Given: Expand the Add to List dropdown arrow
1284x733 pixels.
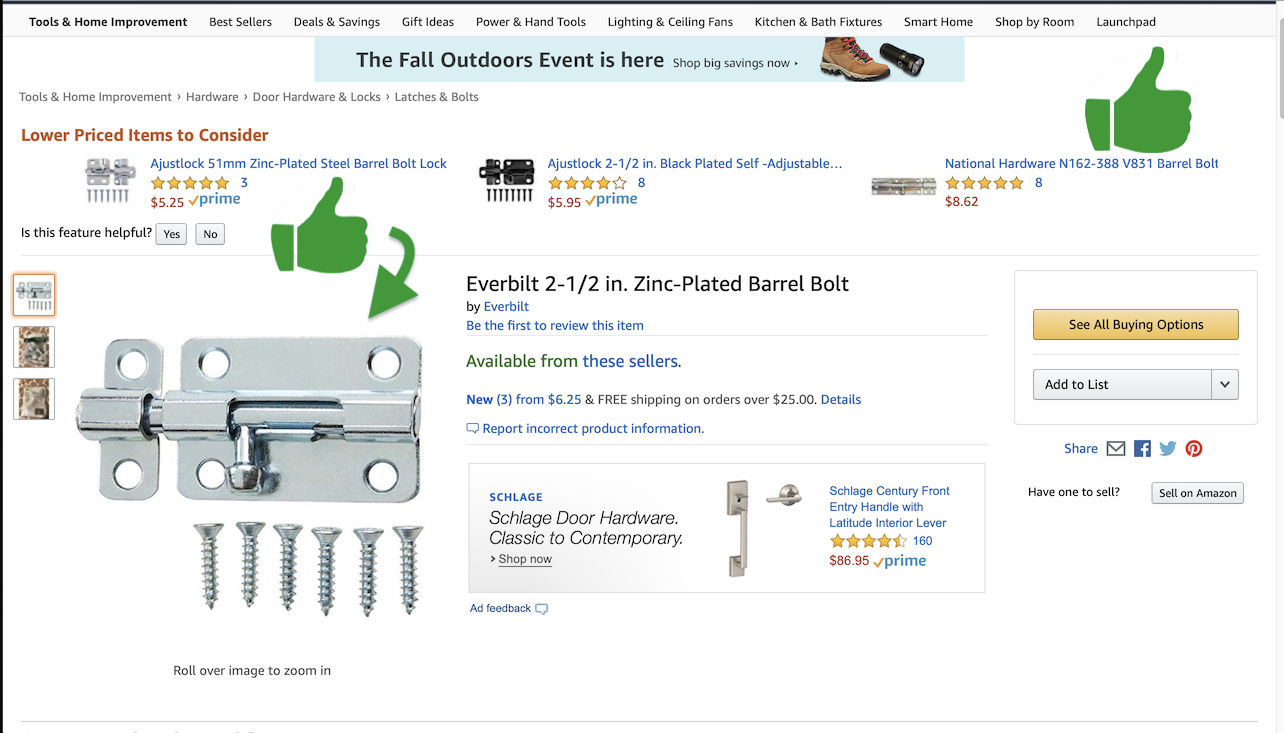Looking at the screenshot, I should point(1225,385).
